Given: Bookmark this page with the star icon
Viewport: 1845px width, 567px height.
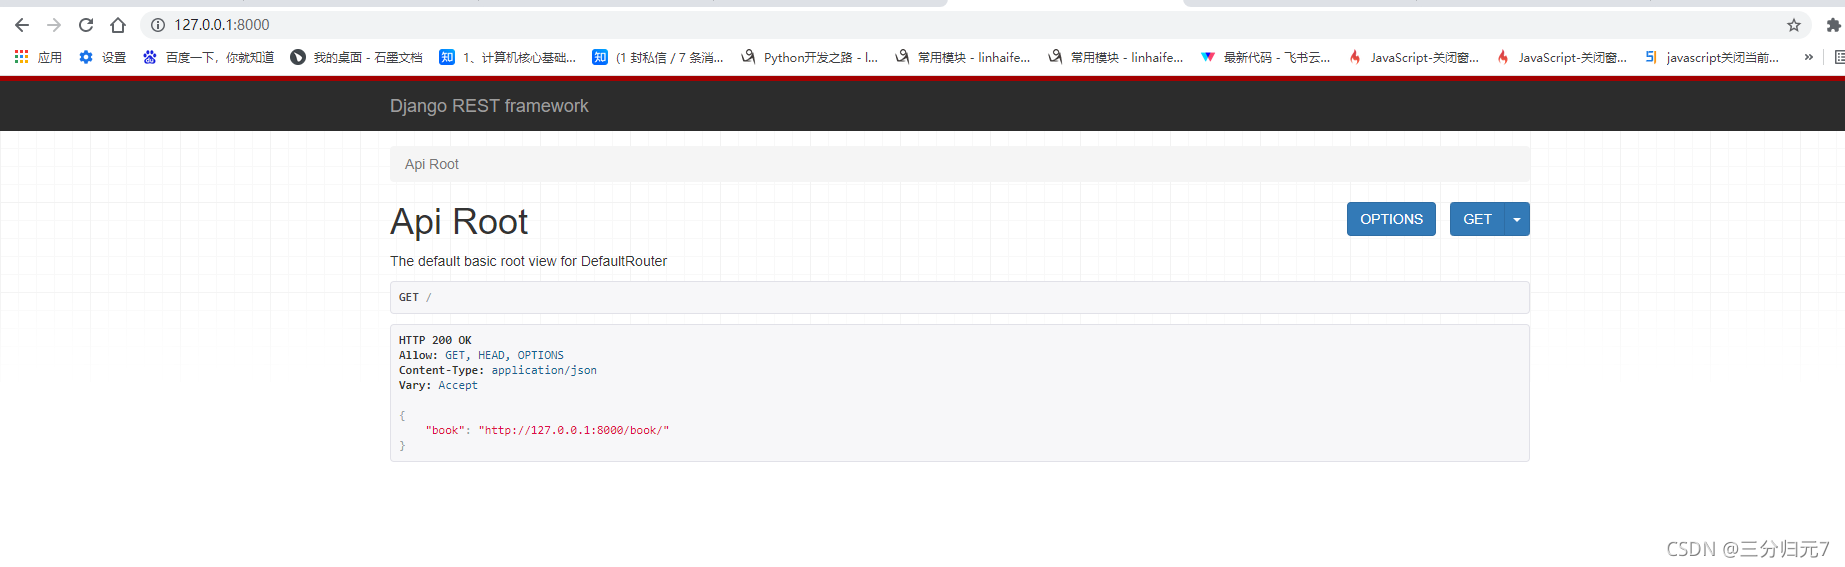Looking at the screenshot, I should coord(1794,25).
